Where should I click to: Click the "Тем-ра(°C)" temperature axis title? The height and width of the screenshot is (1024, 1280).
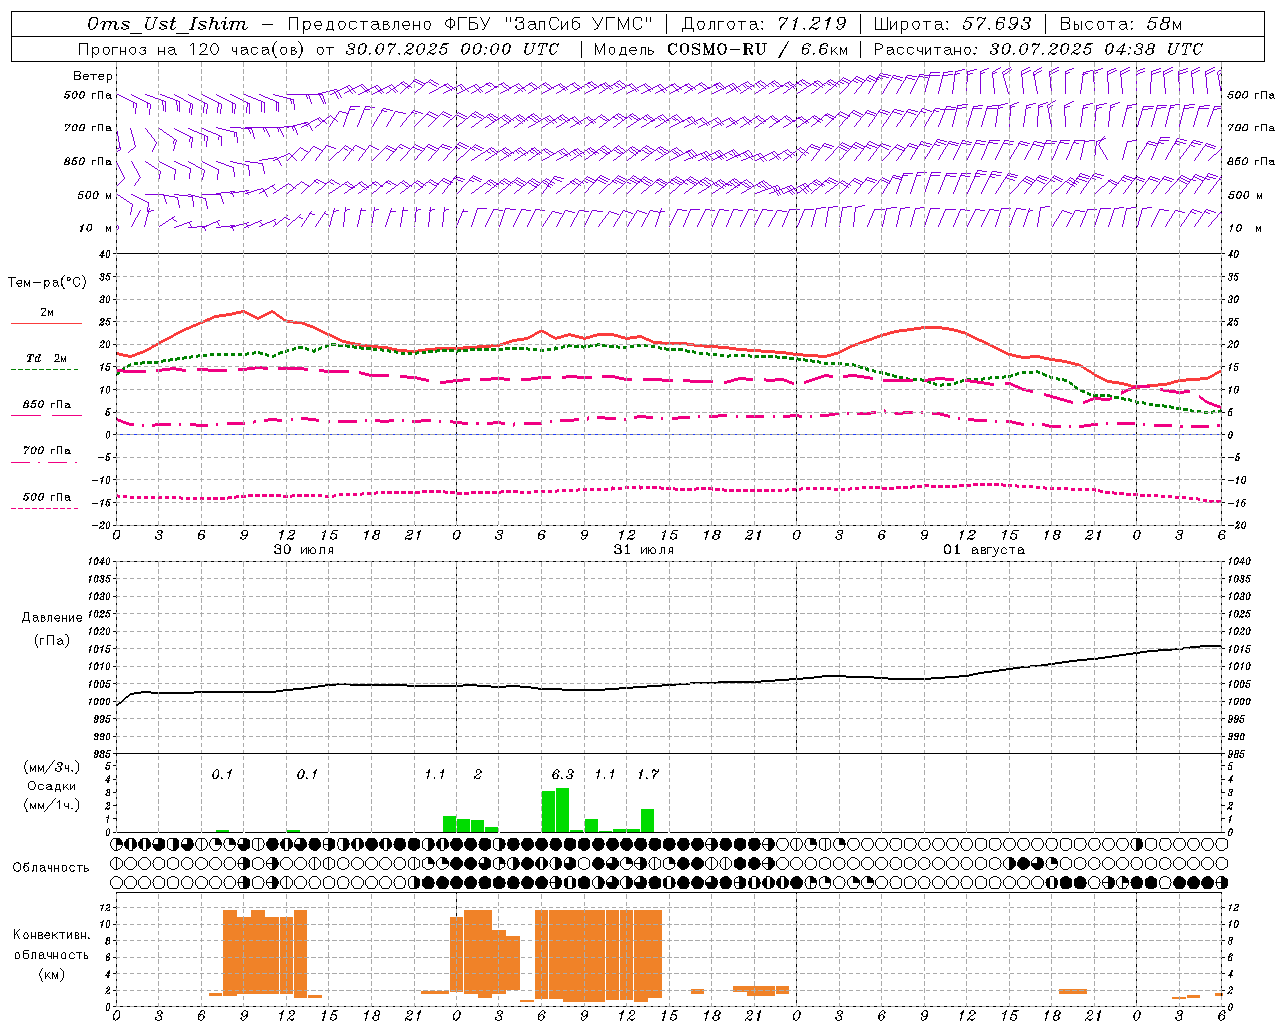point(47,283)
